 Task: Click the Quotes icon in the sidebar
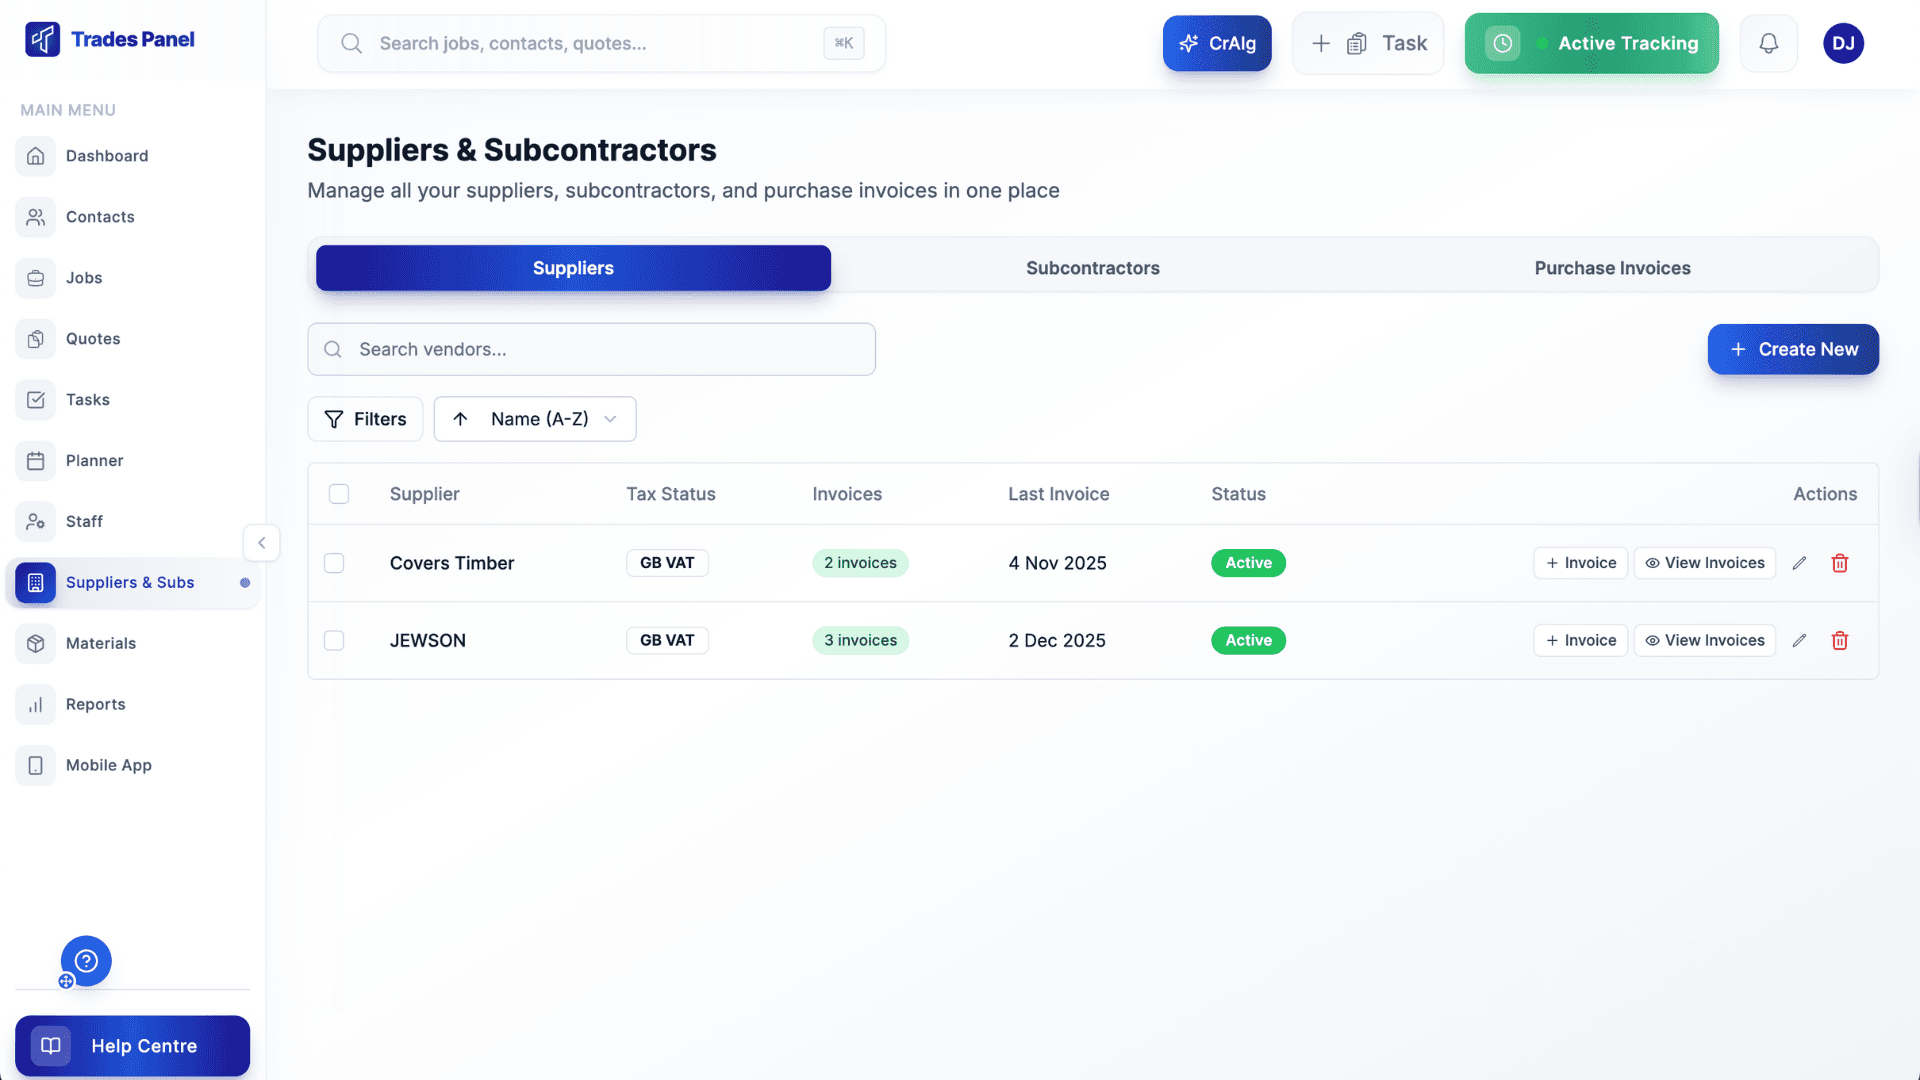click(x=35, y=339)
